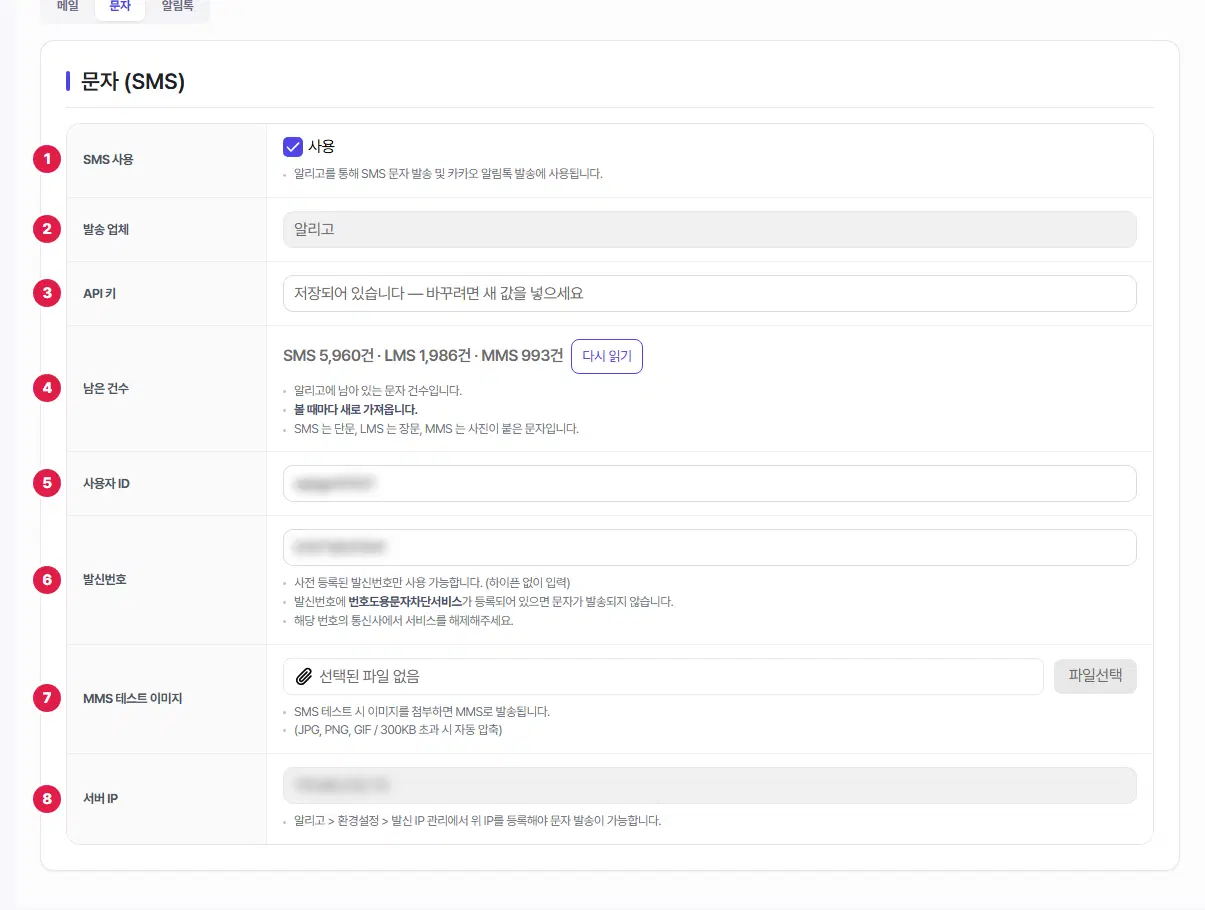The height and width of the screenshot is (910, 1205).
Task: Click the 다시 읽기 button
Action: pyautogui.click(x=607, y=356)
